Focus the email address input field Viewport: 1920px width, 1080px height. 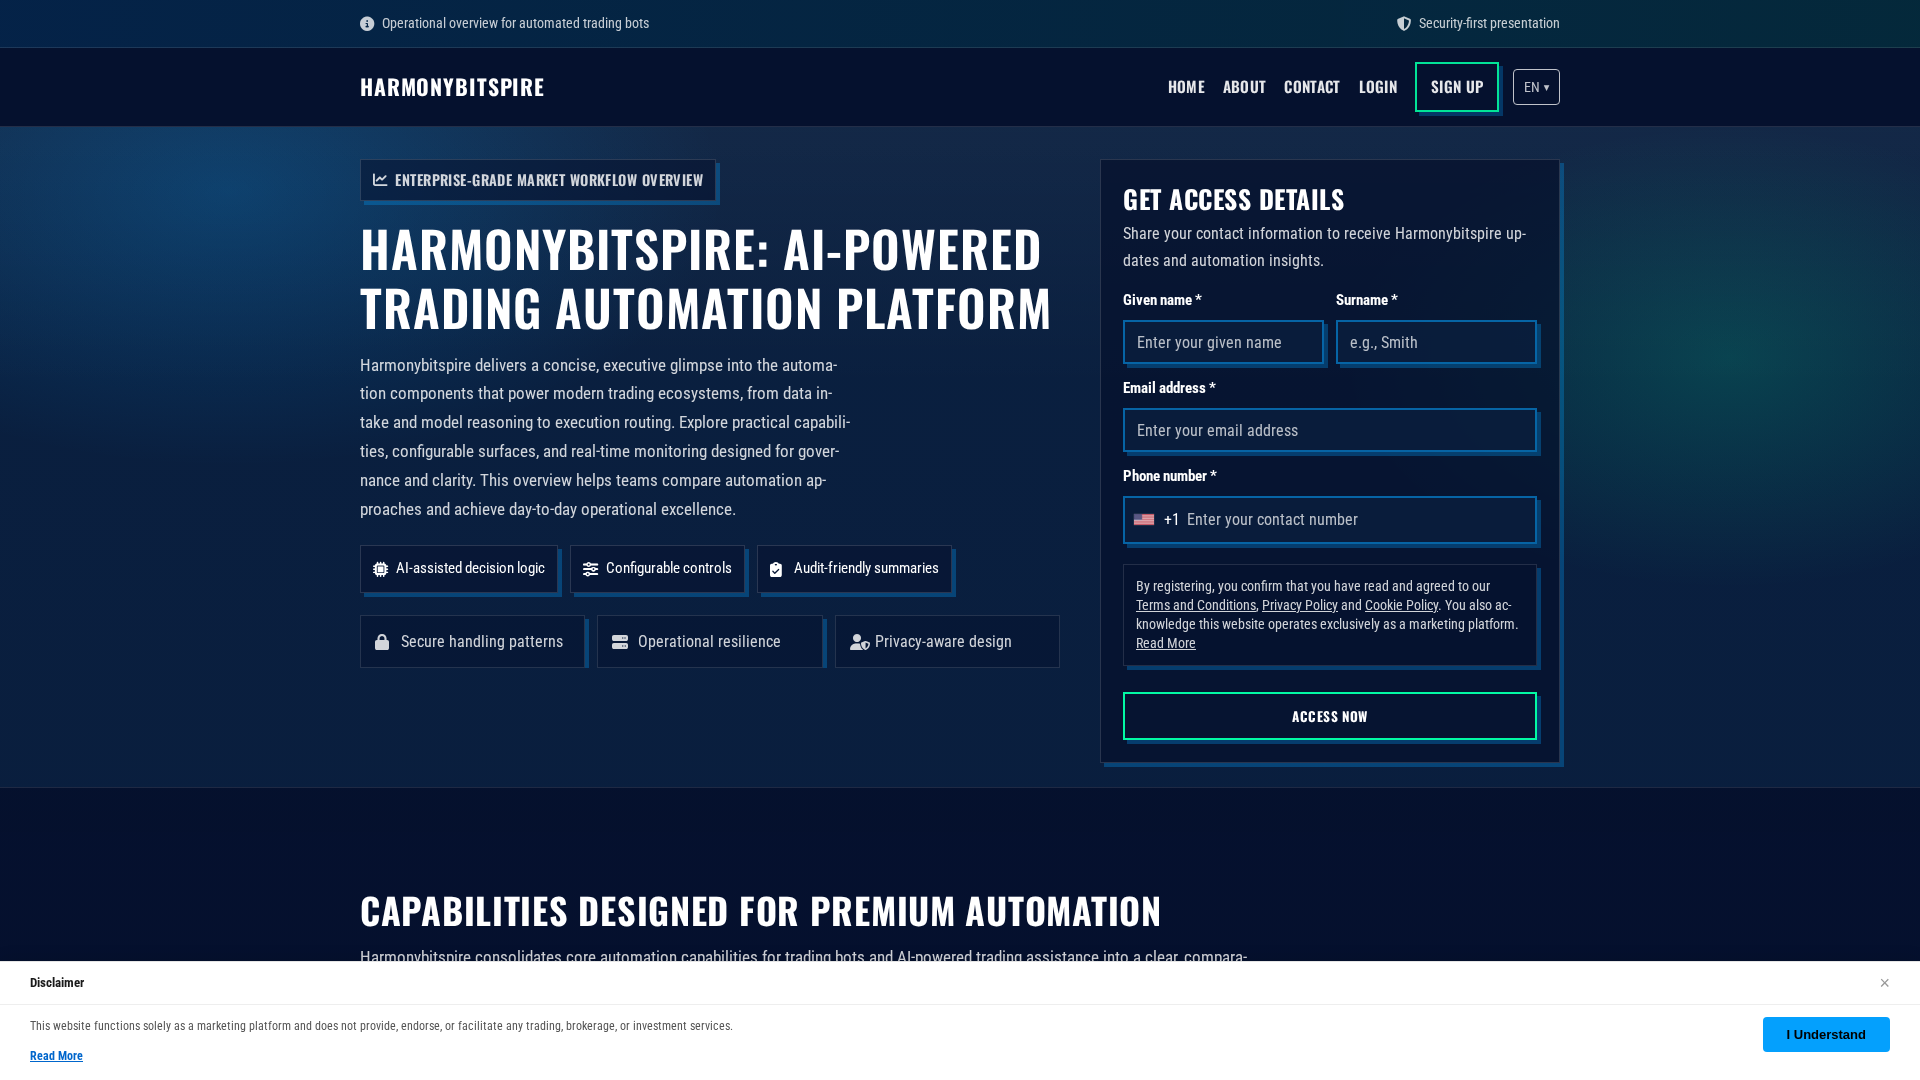(x=1329, y=430)
